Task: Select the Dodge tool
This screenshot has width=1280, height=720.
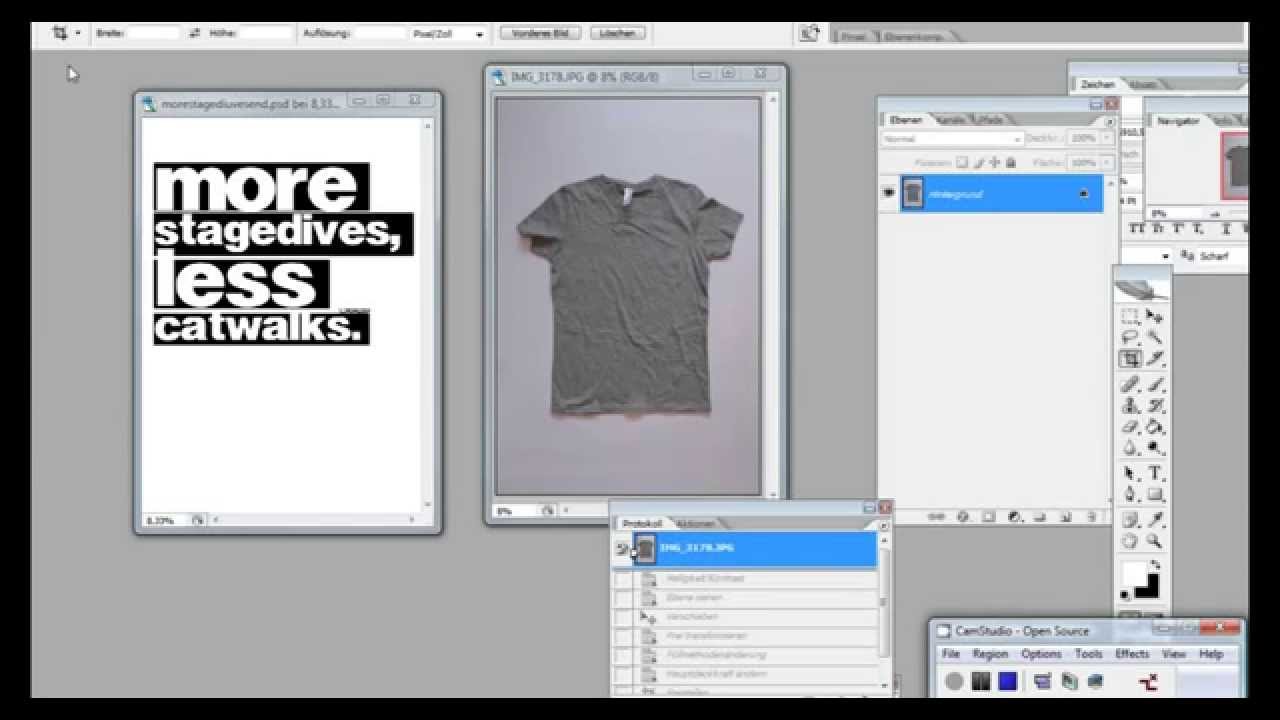Action: [1154, 448]
